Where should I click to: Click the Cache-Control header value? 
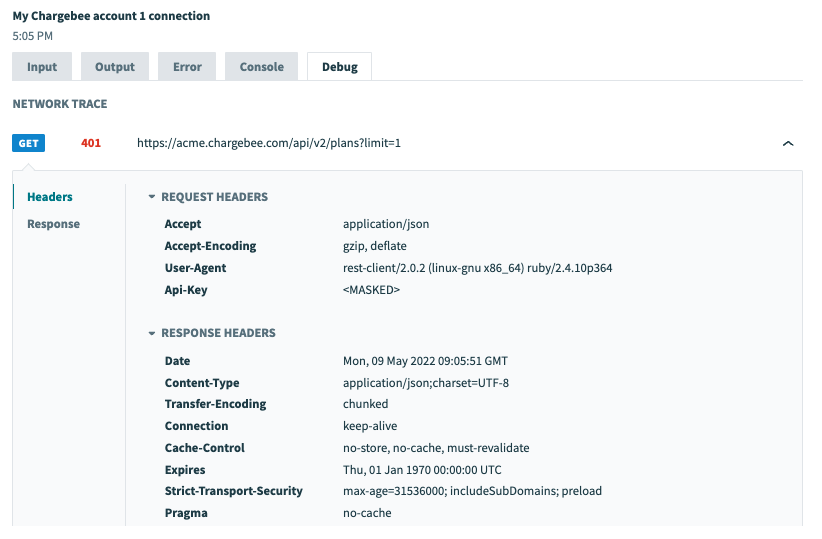(x=436, y=448)
